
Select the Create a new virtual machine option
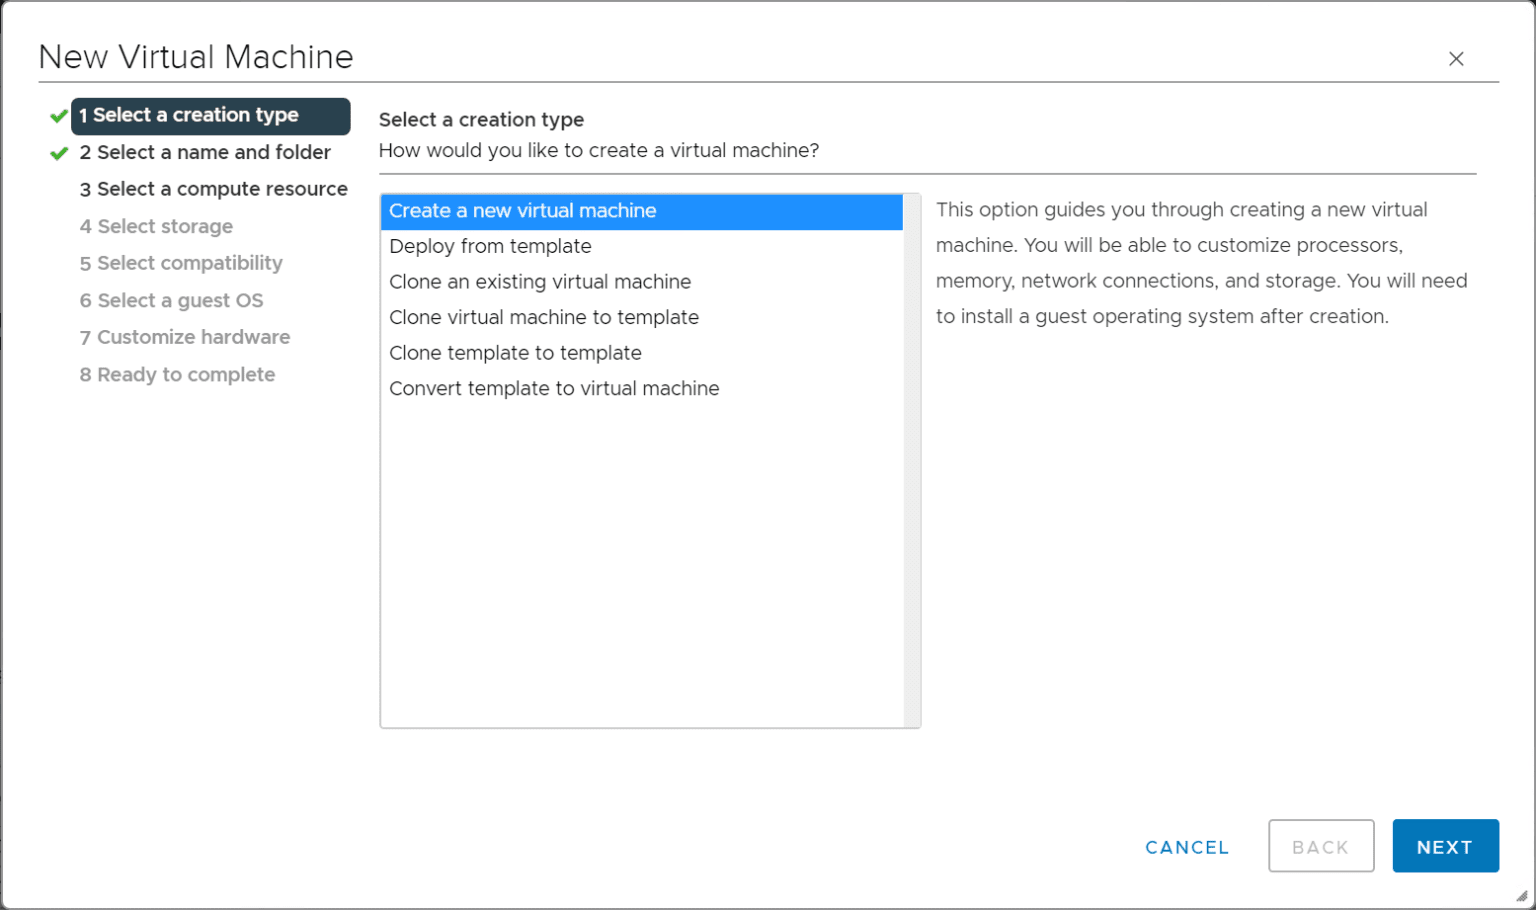coord(523,210)
